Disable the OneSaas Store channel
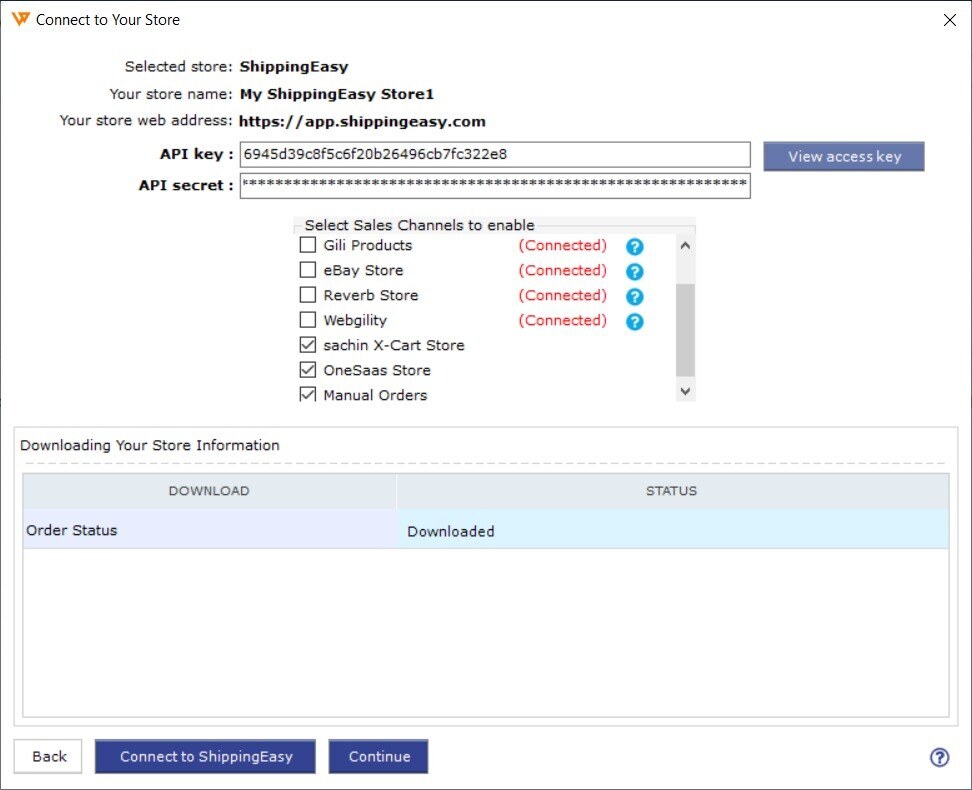Screen dimensions: 972x790 click(308, 370)
